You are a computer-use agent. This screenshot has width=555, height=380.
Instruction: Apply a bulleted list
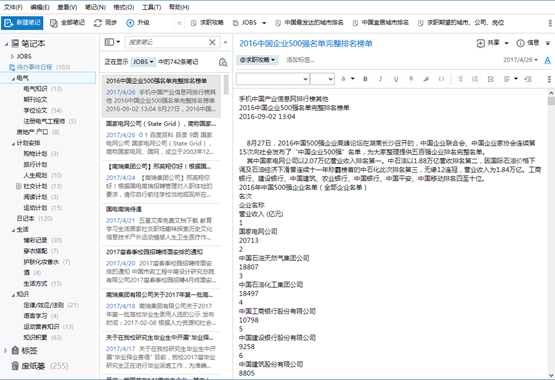460,79
